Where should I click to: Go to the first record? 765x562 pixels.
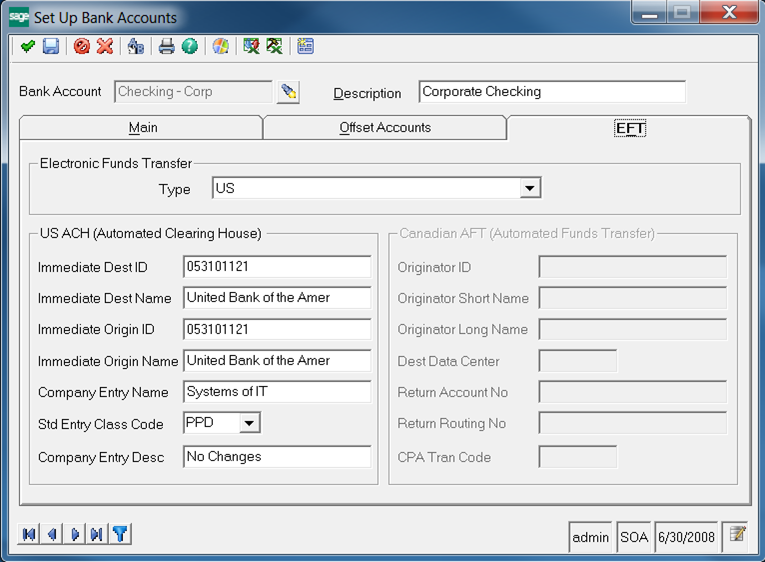(29, 534)
